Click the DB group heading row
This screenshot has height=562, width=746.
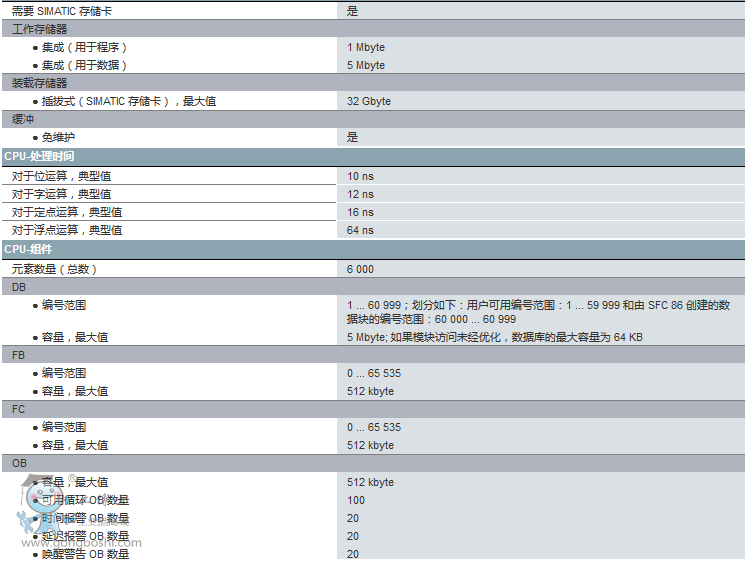[19, 287]
